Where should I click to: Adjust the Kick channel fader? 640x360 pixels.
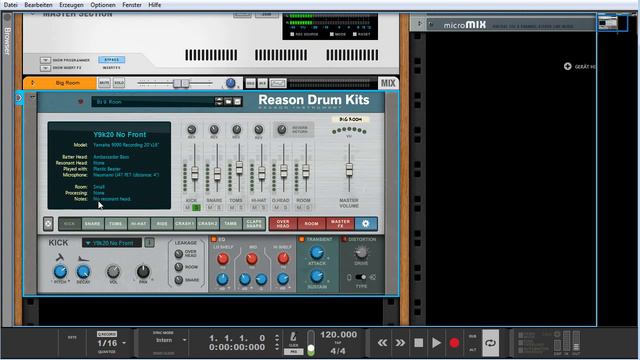pos(195,173)
